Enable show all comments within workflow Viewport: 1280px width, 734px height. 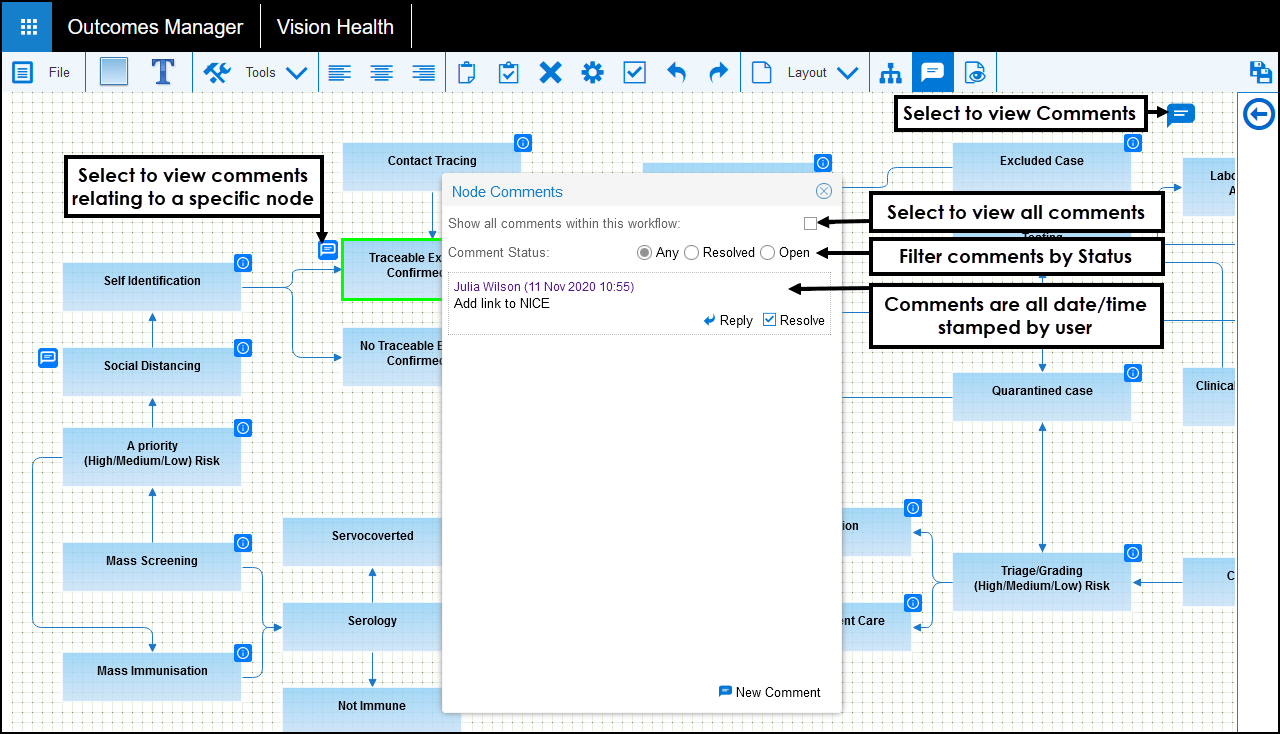[x=810, y=223]
